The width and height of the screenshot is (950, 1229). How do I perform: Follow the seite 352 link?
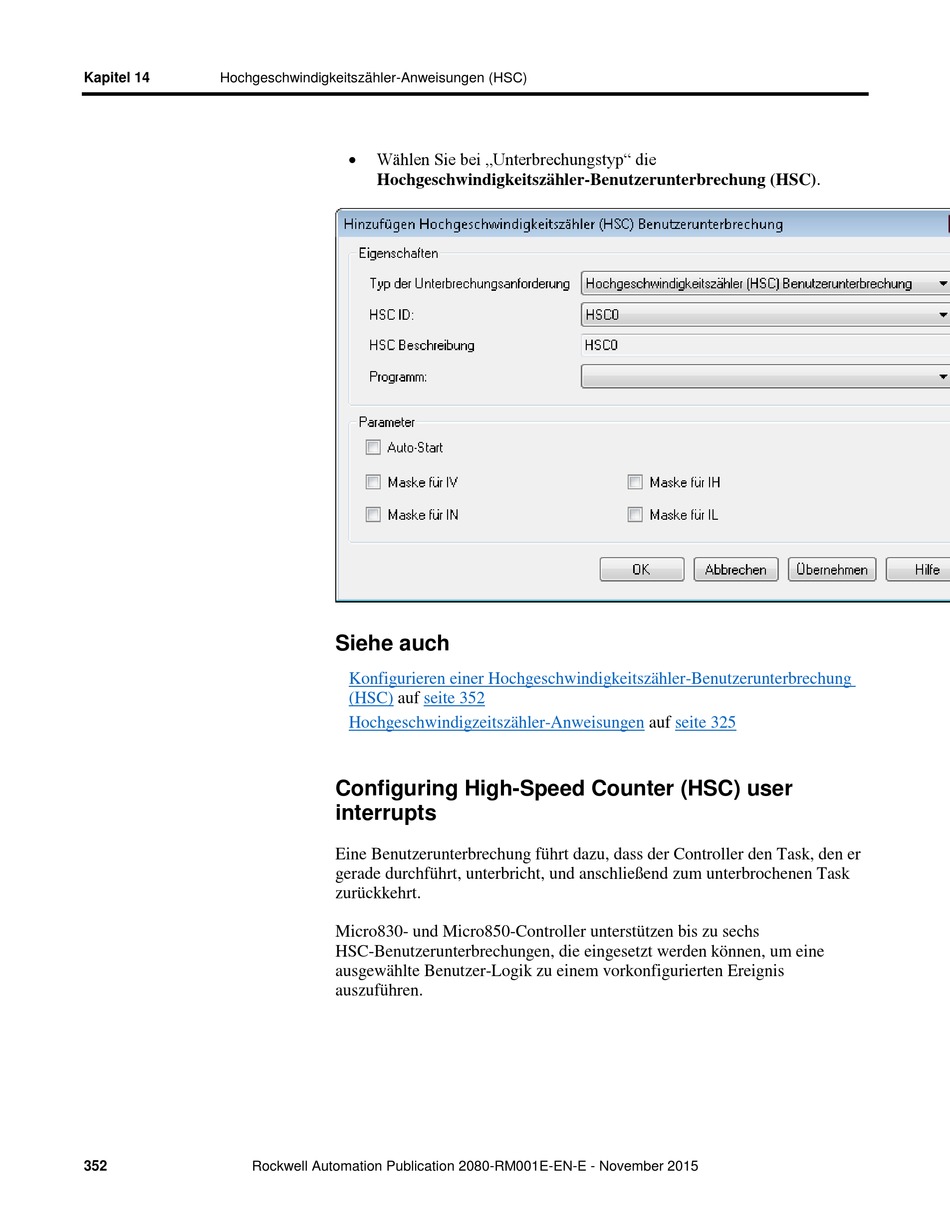click(454, 698)
